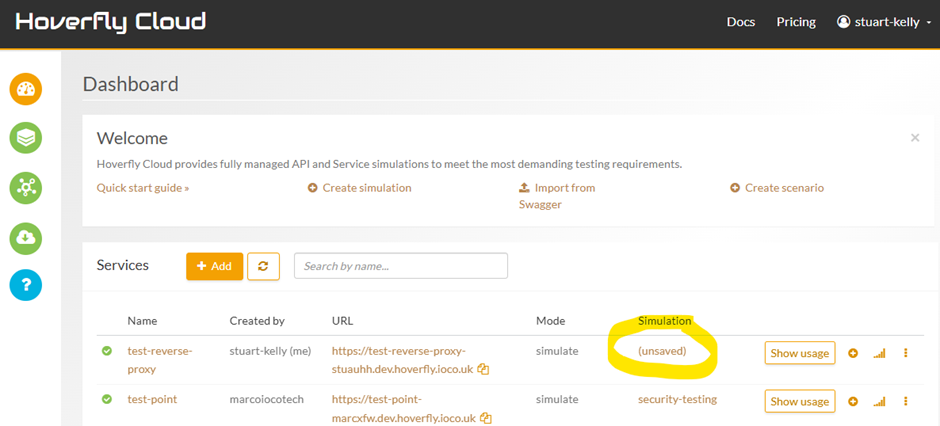Image resolution: width=940 pixels, height=426 pixels.
Task: Copy the test-point service URL
Action: [486, 418]
